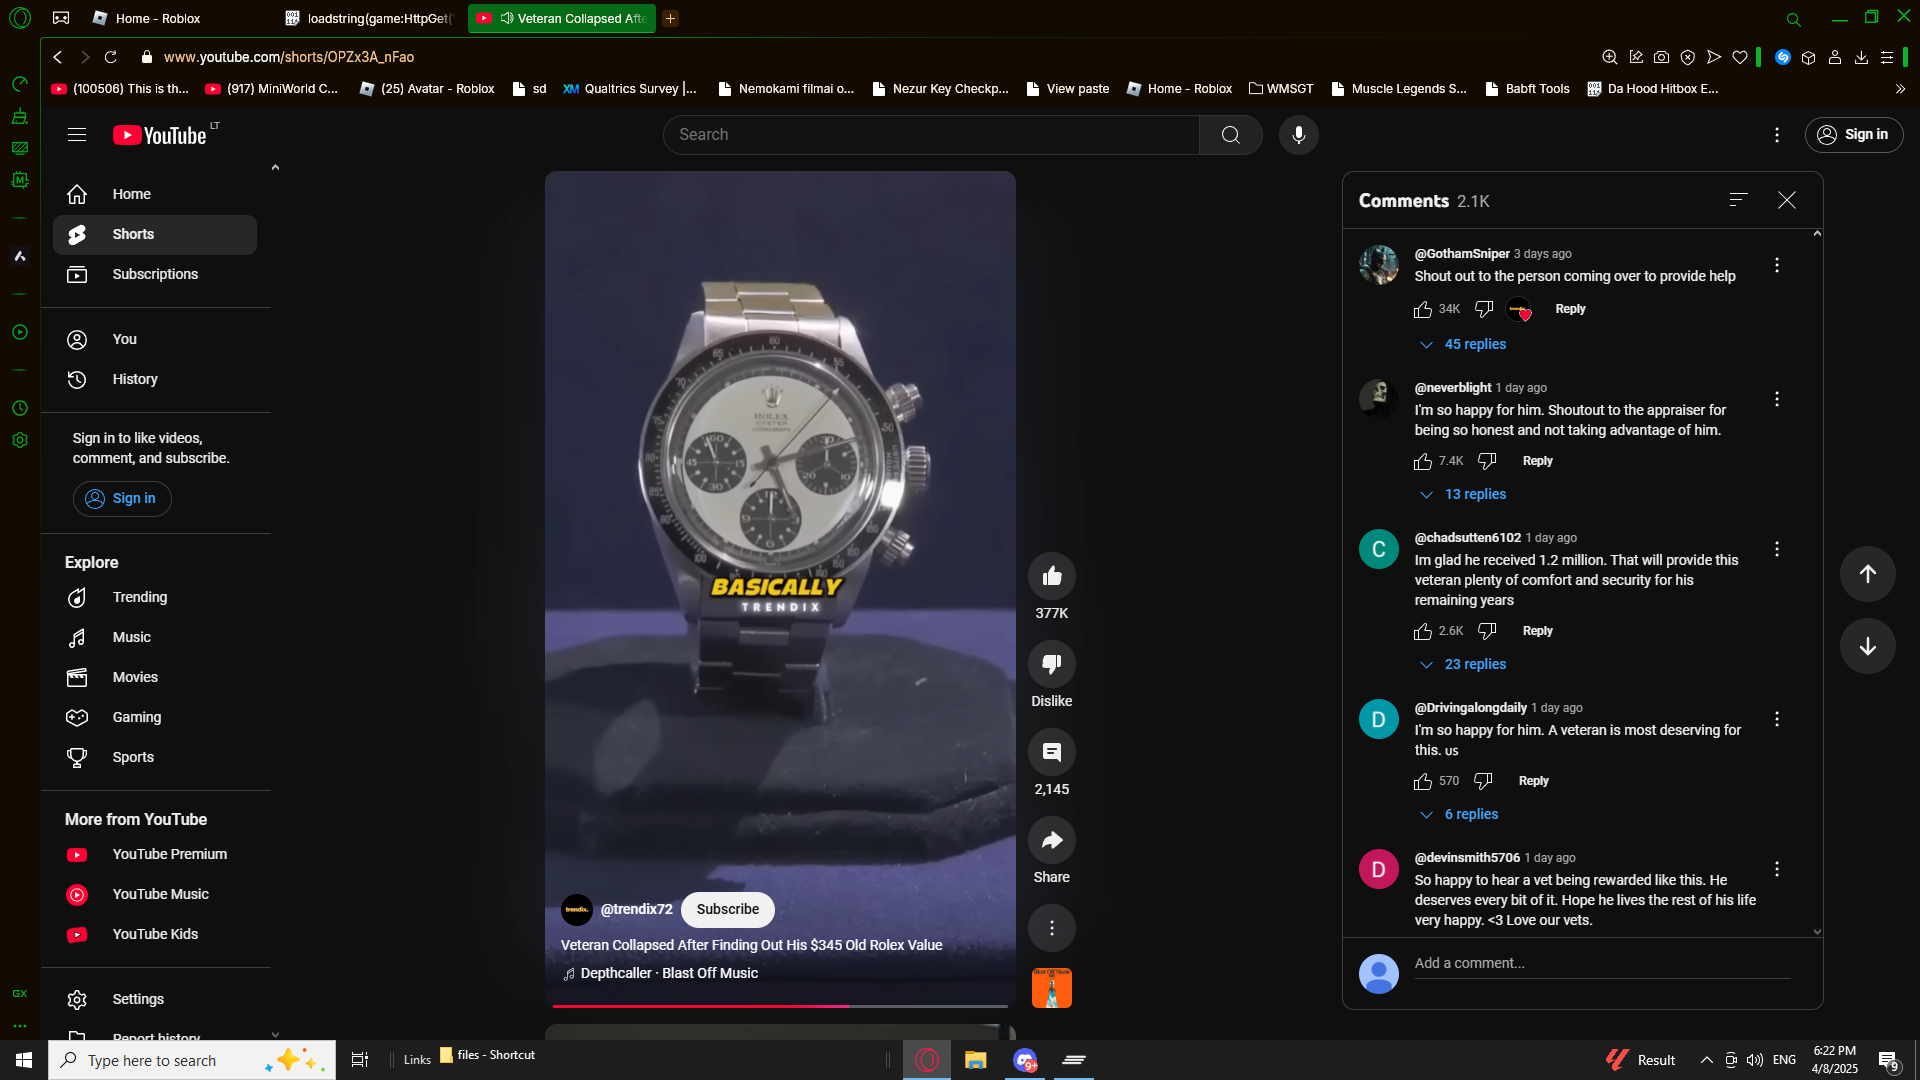The width and height of the screenshot is (1920, 1080).
Task: Click Reply on @devinsmith5706's neighbor @Drivingalongdaily comment
Action: click(1533, 781)
